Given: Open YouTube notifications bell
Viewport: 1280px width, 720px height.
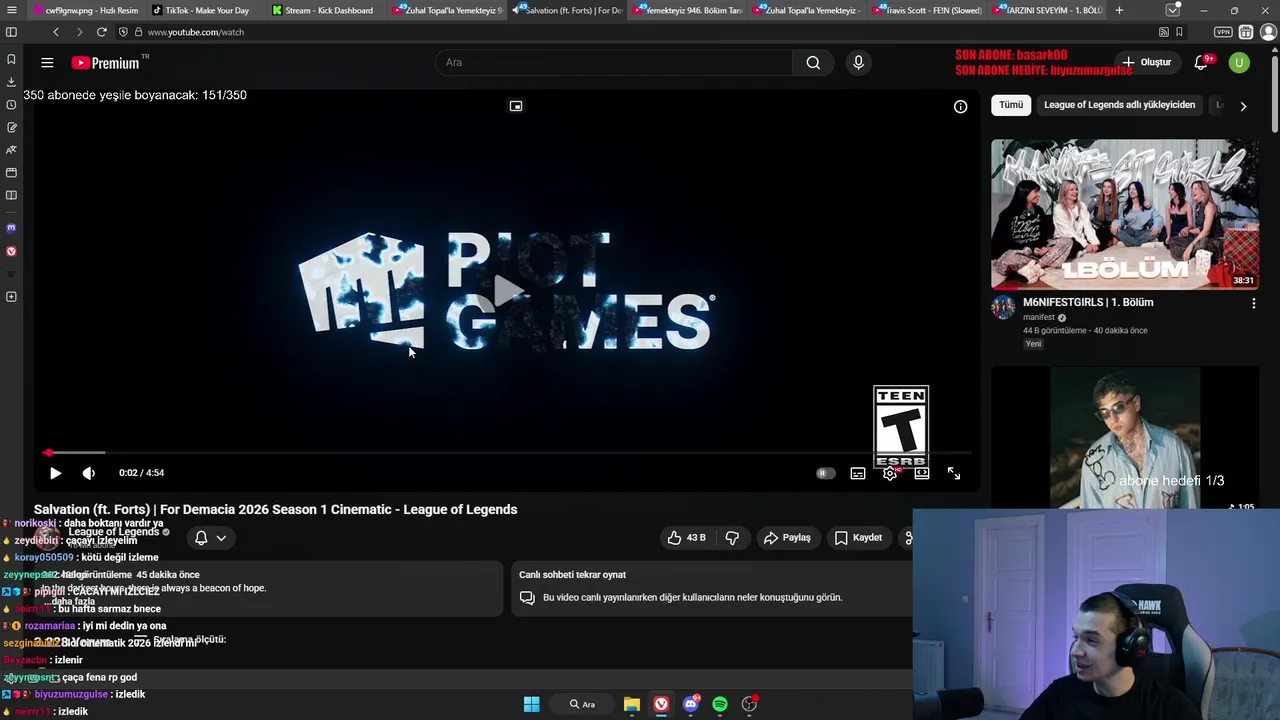Looking at the screenshot, I should coord(1201,63).
